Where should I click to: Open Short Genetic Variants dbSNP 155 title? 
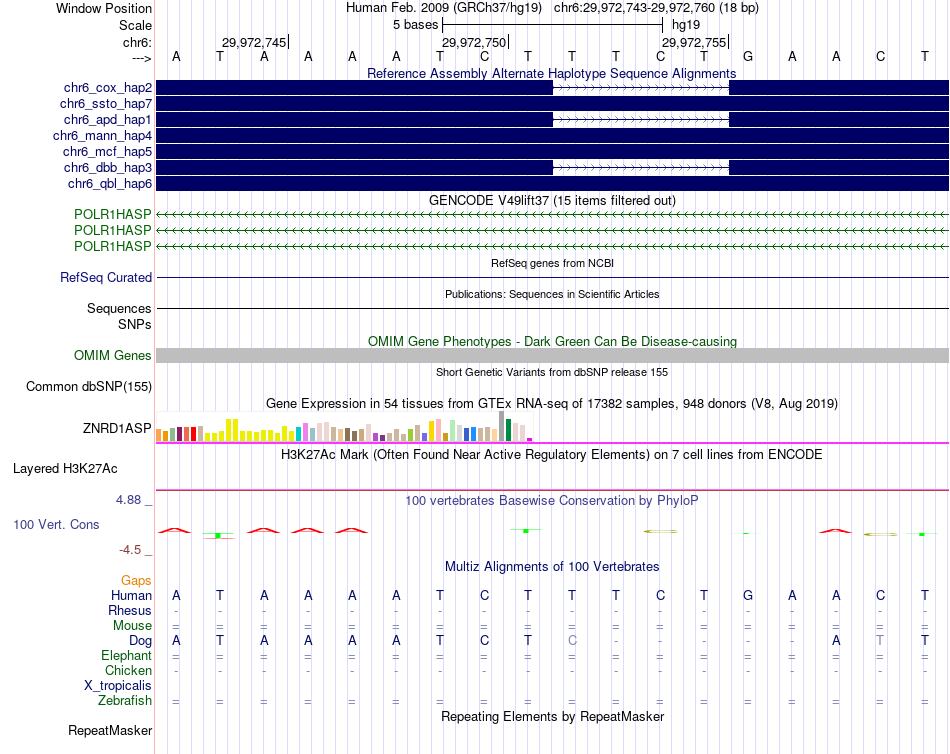[552, 372]
